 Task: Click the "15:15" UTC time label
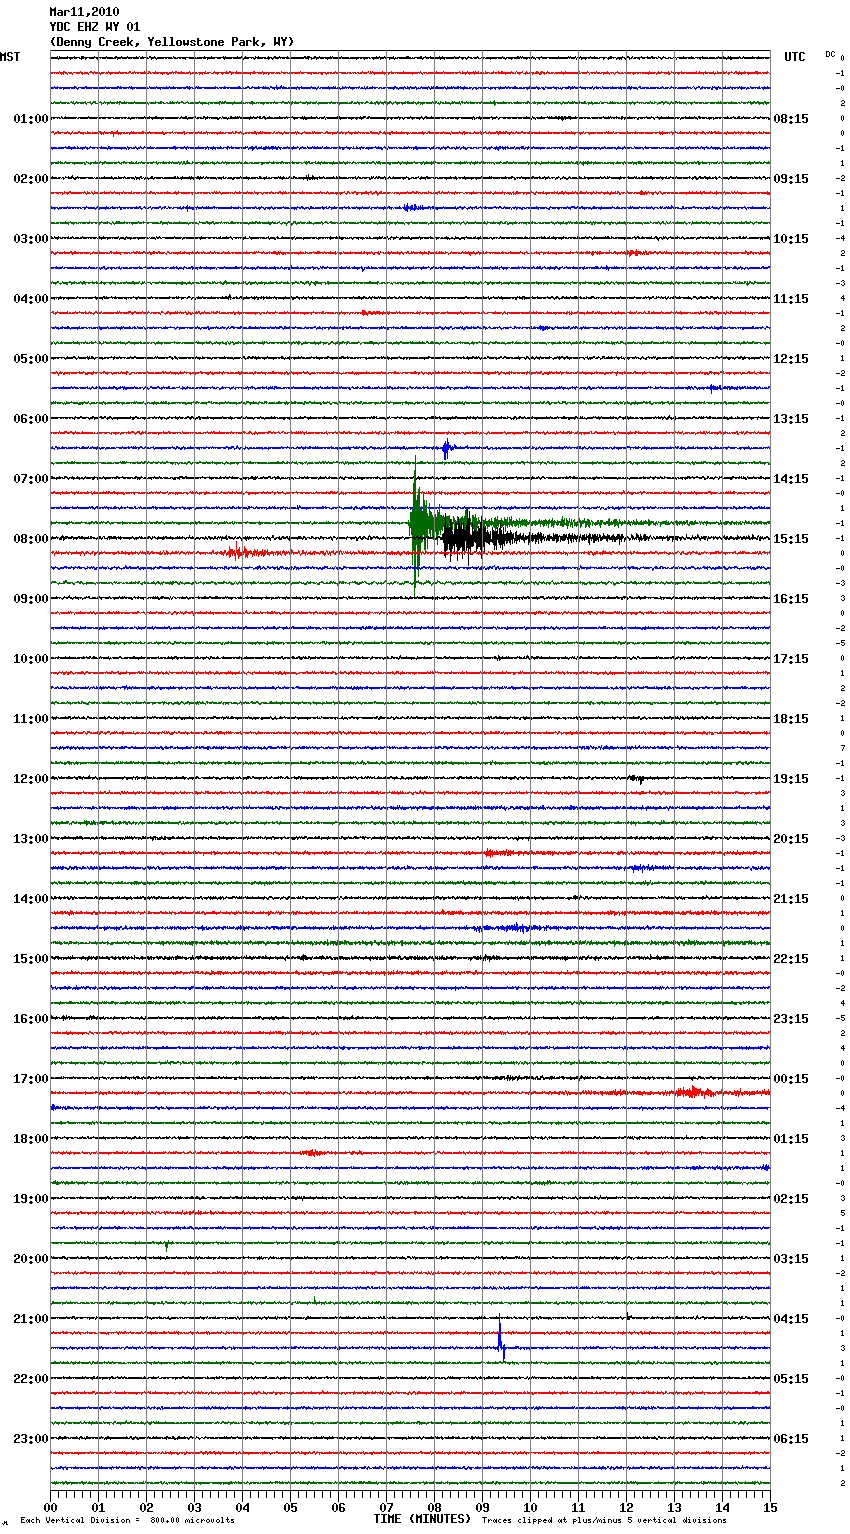click(791, 539)
